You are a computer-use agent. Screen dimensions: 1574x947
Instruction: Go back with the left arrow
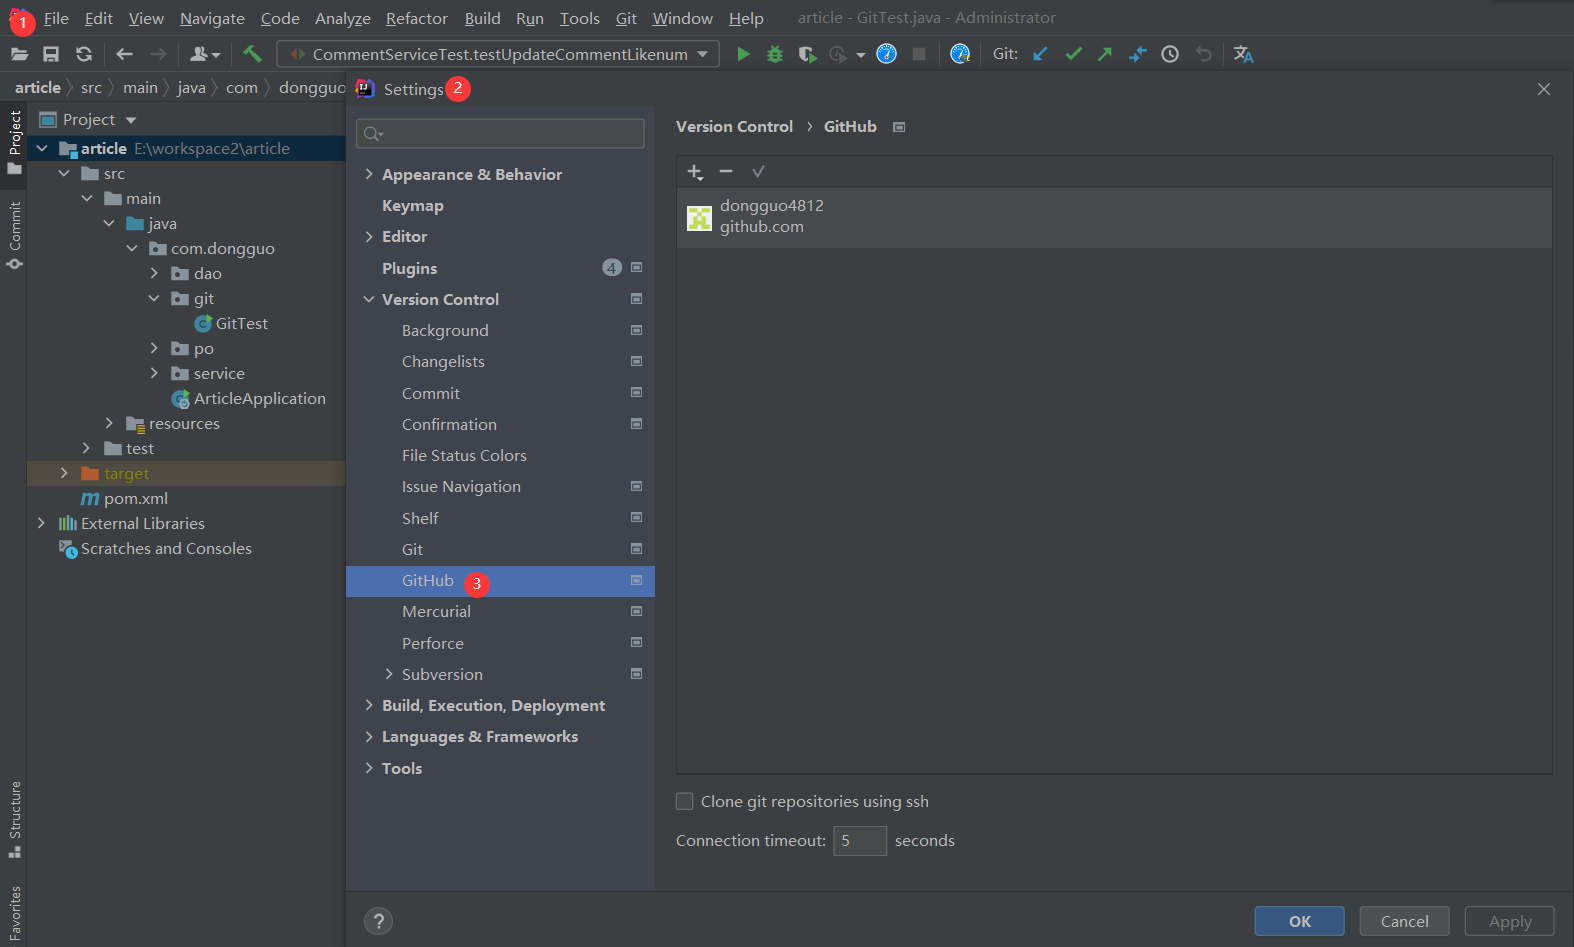pos(124,54)
